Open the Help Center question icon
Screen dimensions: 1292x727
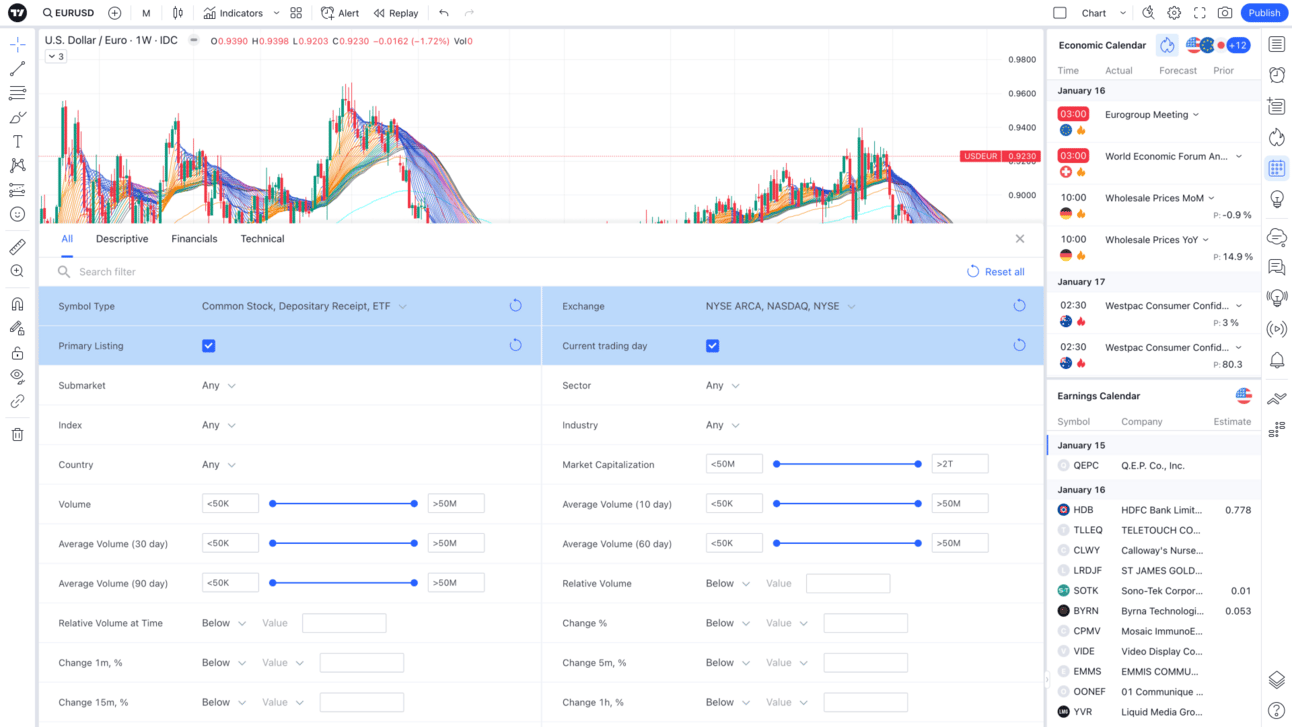[x=1277, y=711]
